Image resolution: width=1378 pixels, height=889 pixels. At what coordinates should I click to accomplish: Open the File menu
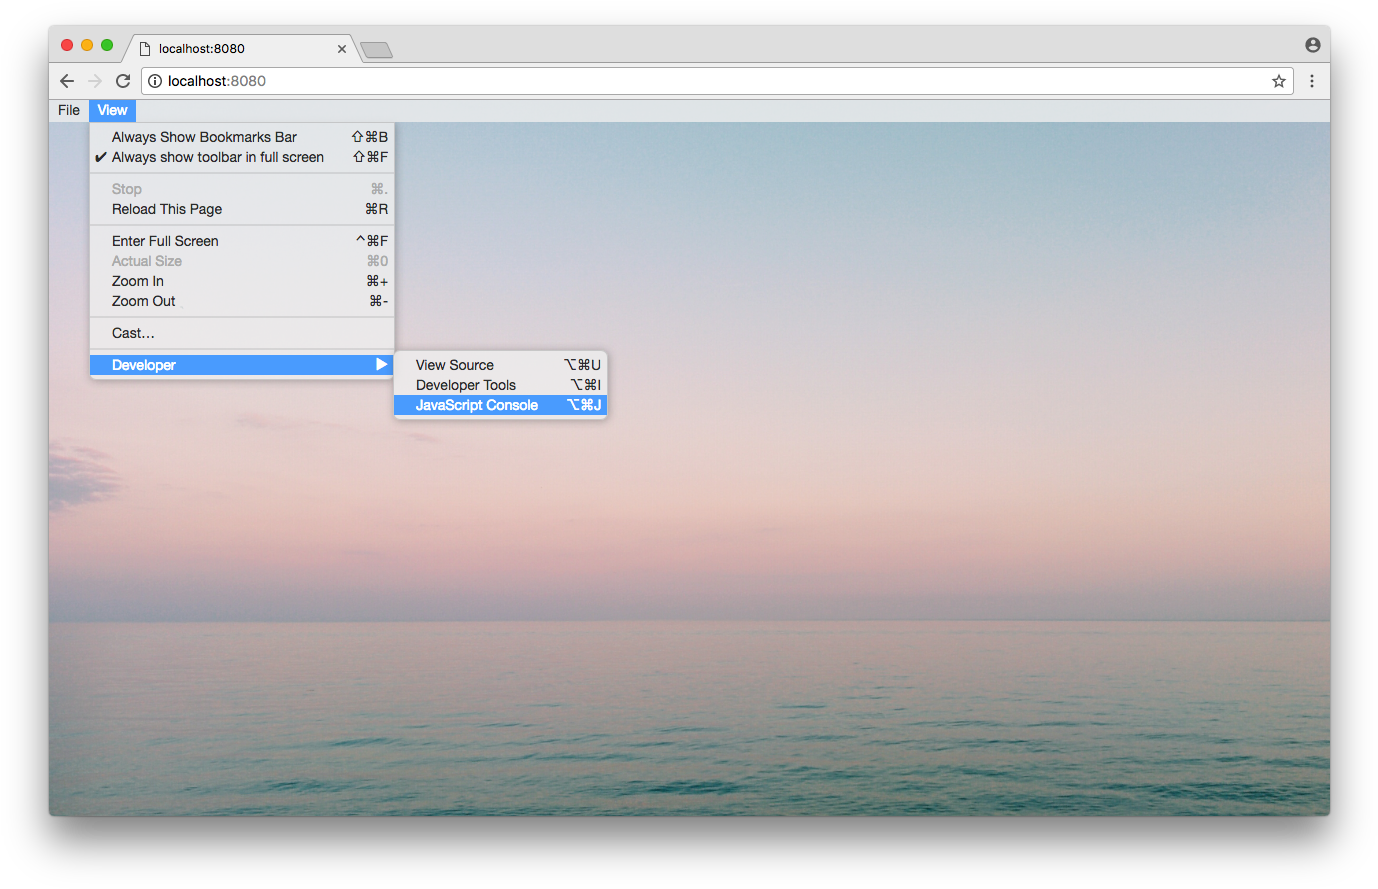tap(69, 110)
